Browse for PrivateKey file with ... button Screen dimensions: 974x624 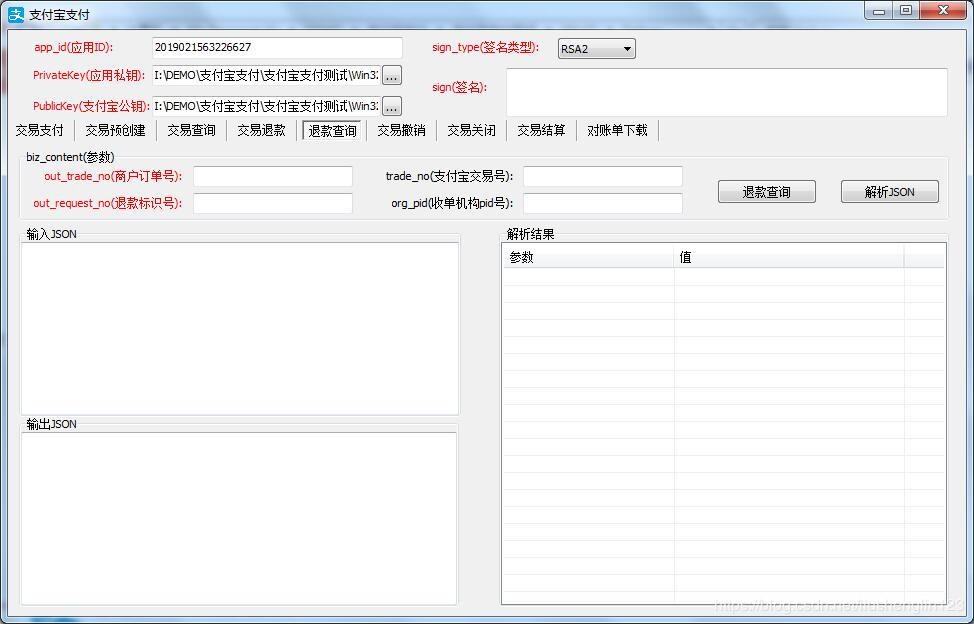point(391,76)
